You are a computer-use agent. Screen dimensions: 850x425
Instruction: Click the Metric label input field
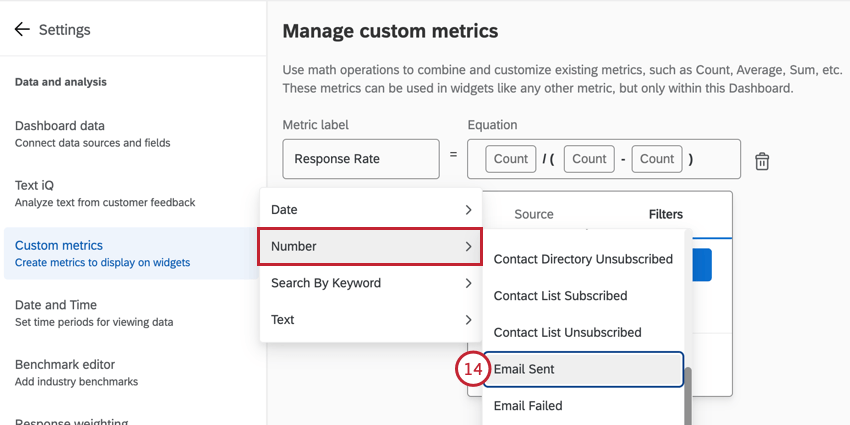[x=361, y=159]
